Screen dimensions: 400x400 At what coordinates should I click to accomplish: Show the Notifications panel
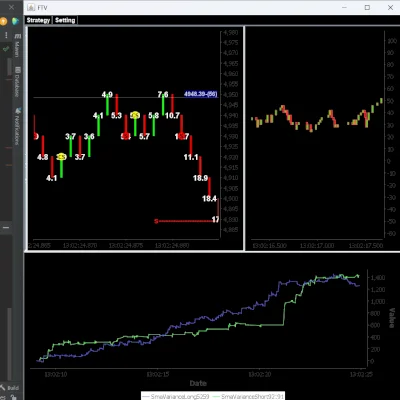coord(17,126)
